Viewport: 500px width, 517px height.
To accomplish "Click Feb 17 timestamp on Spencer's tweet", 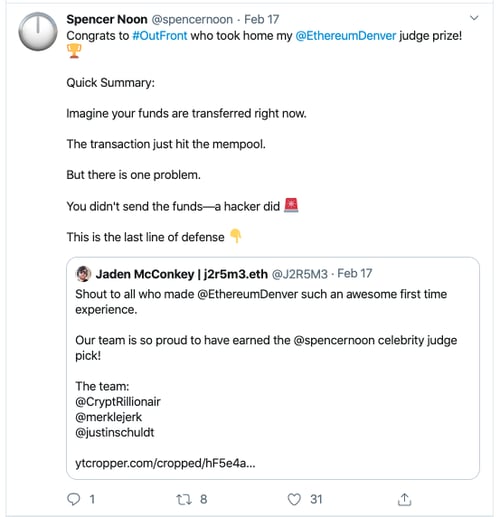I will pyautogui.click(x=261, y=19).
